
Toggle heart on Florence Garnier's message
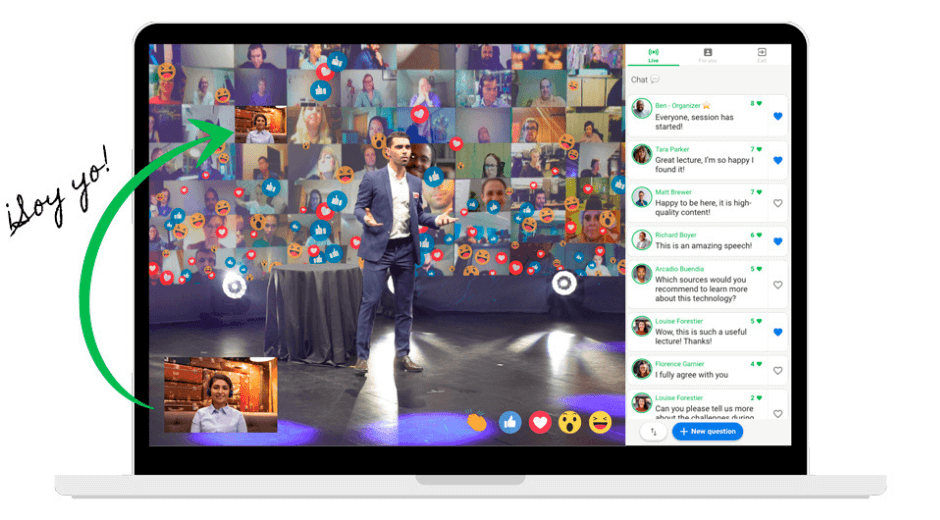tap(777, 371)
